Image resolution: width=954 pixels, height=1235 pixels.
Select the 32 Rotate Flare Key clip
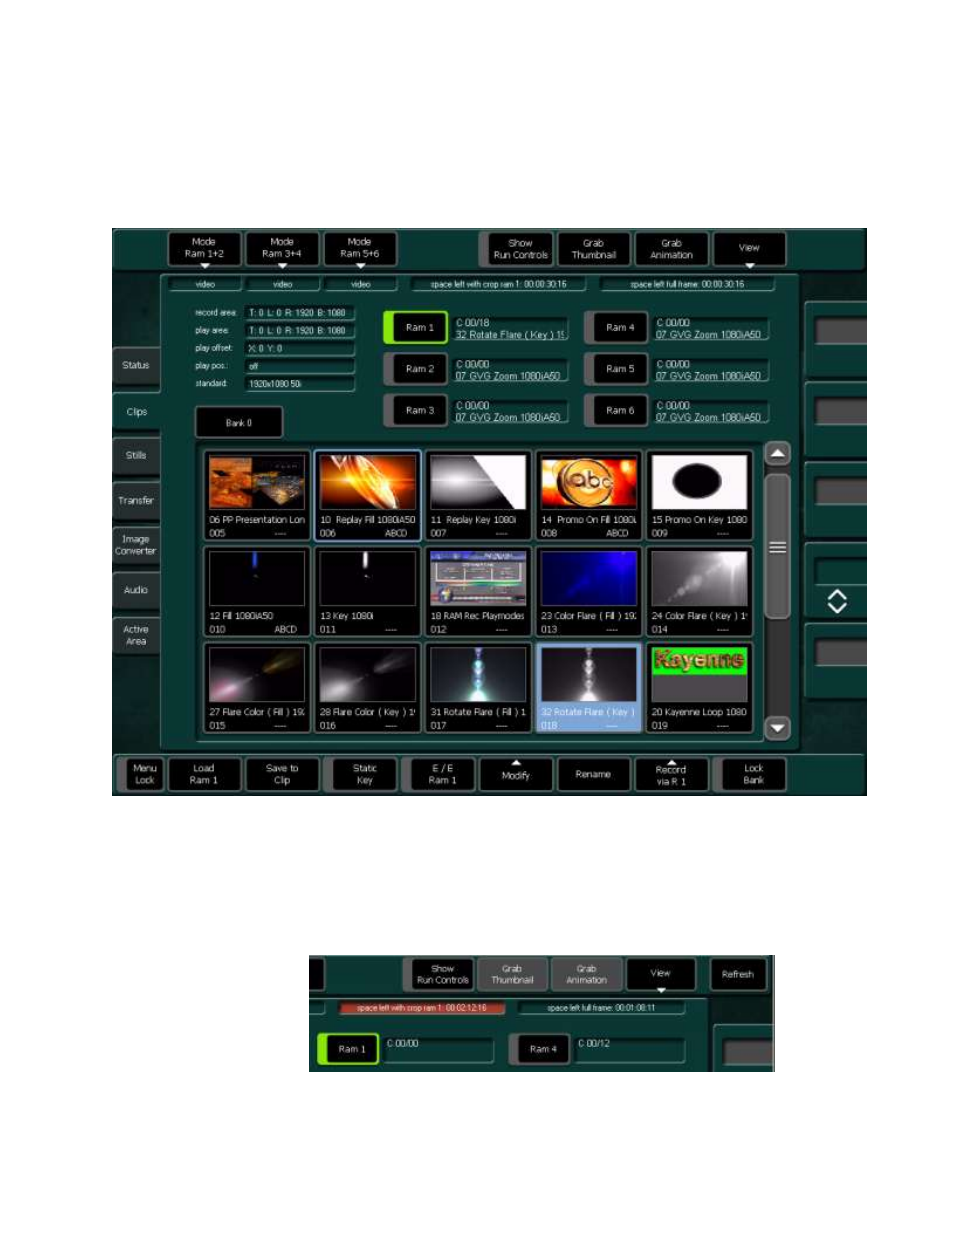[x=589, y=688]
